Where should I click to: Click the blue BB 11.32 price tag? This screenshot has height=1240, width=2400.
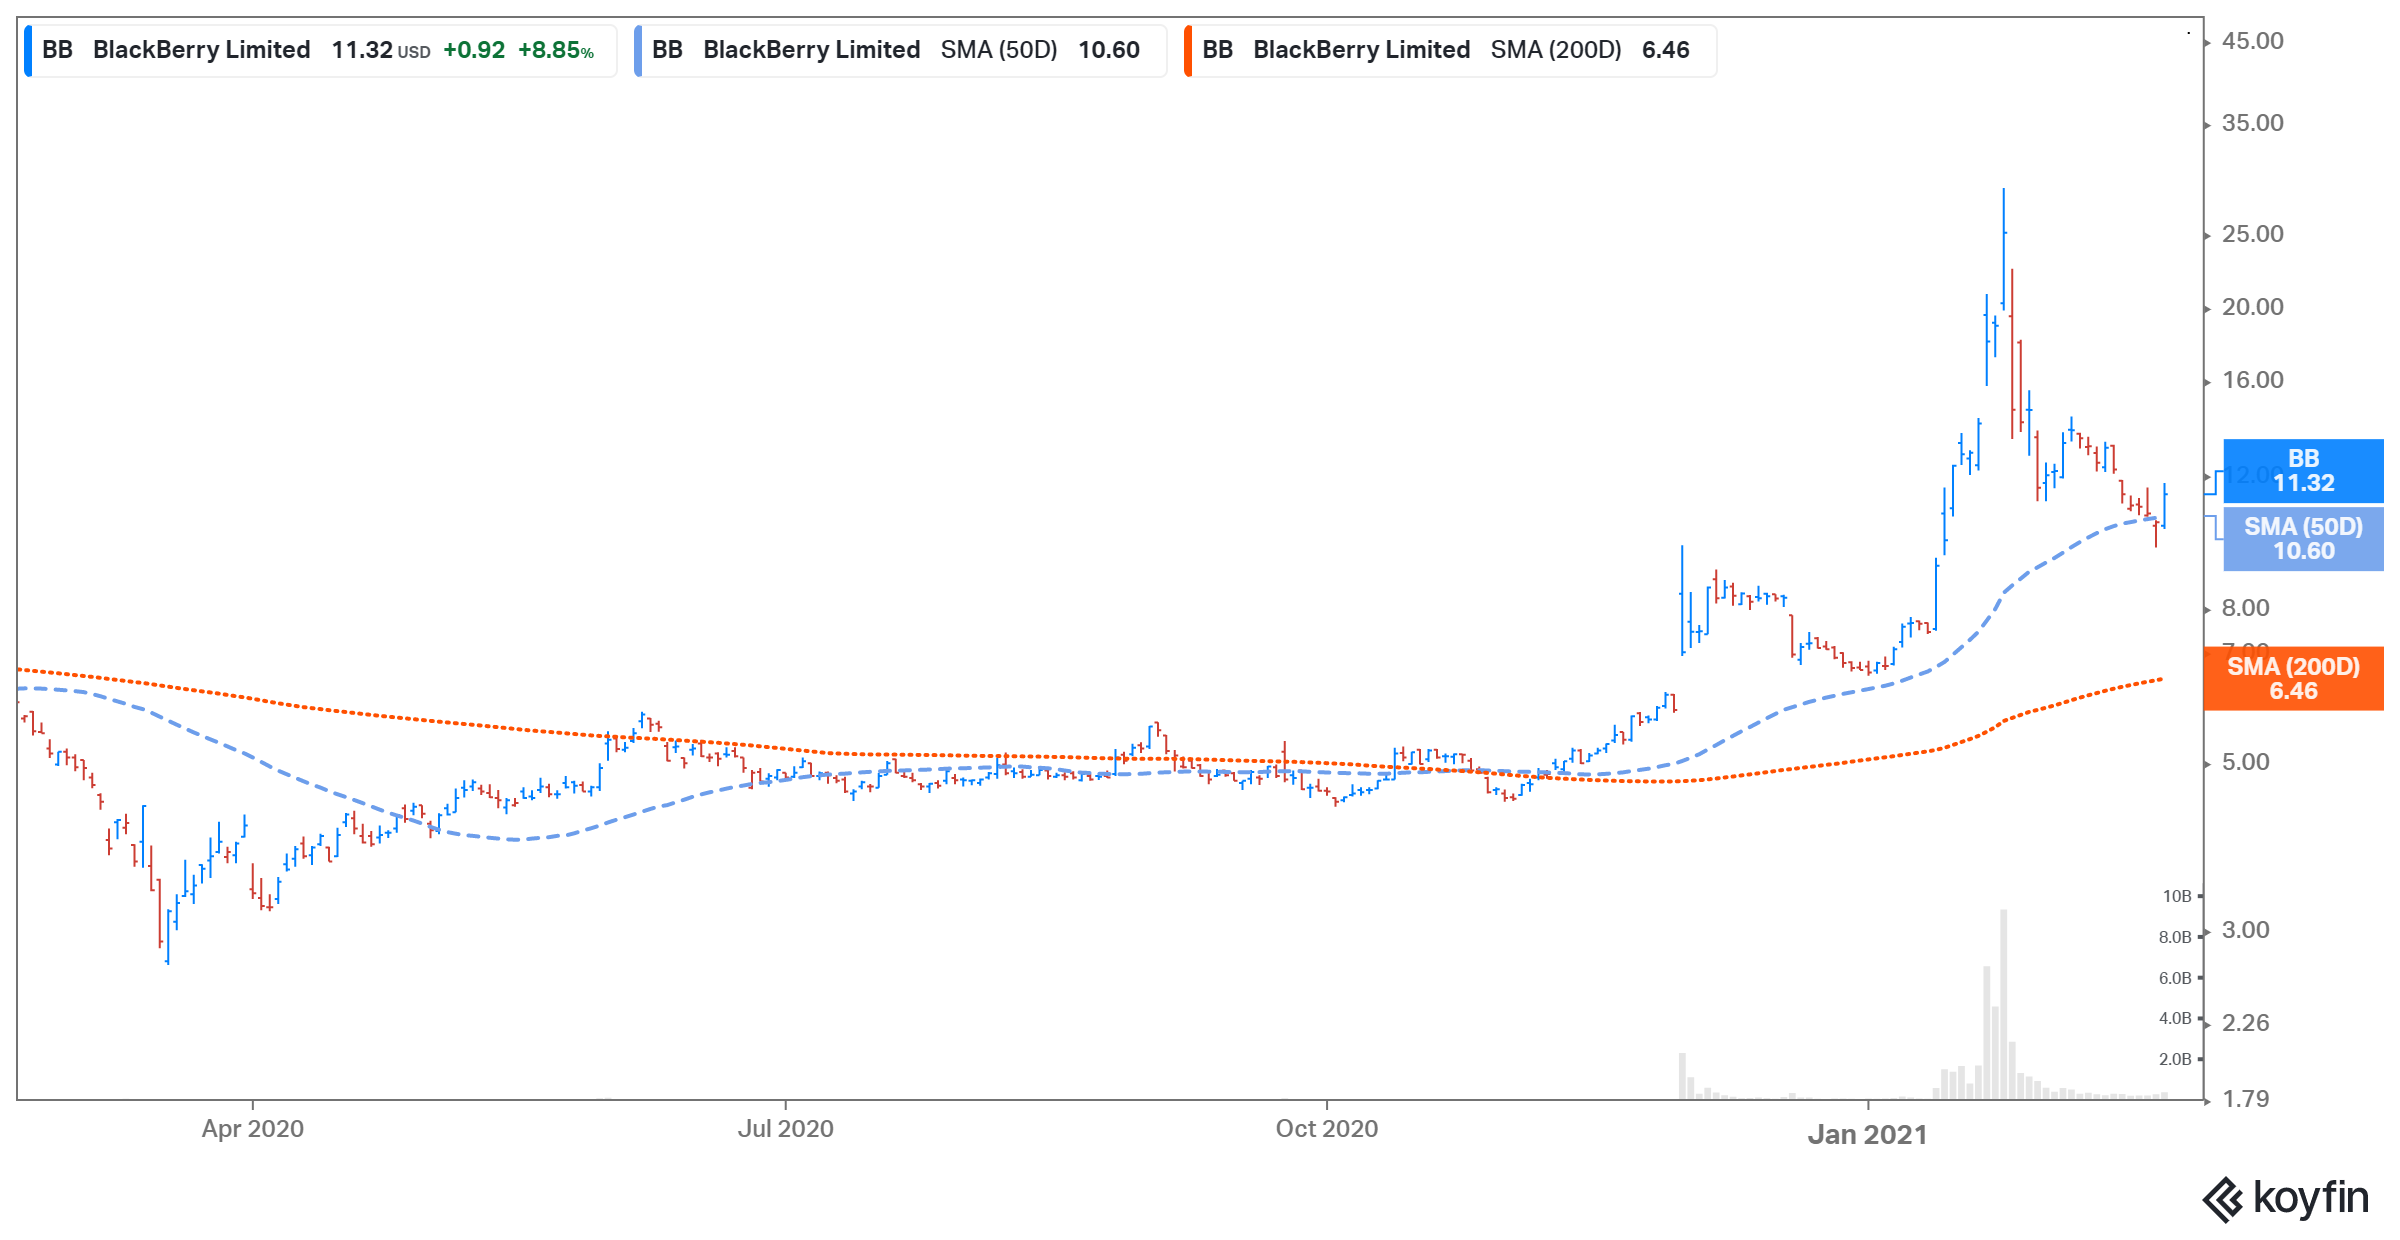tap(2303, 470)
